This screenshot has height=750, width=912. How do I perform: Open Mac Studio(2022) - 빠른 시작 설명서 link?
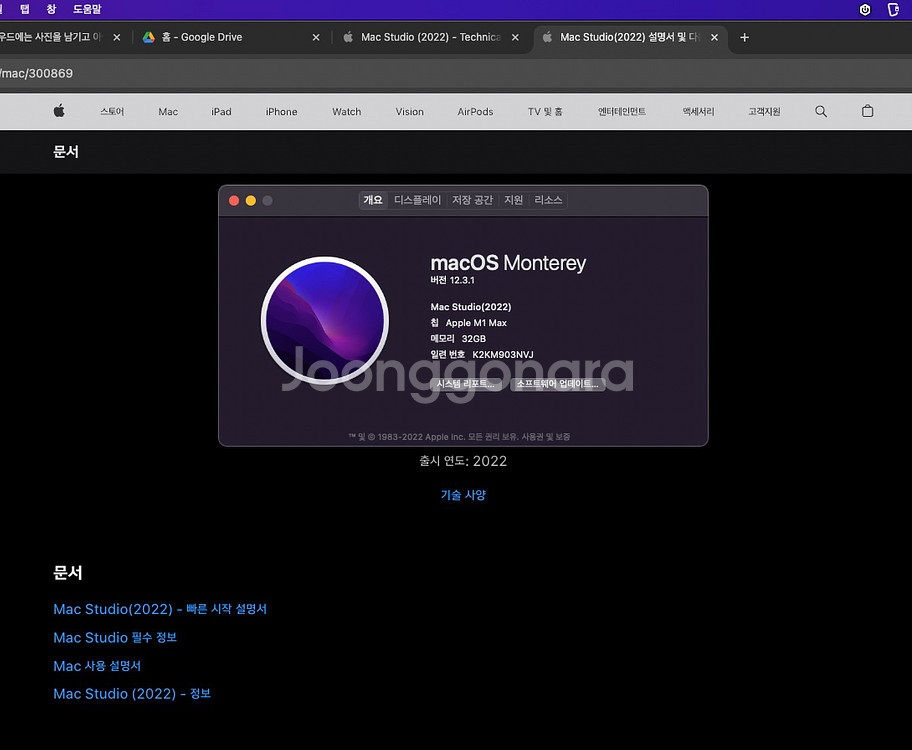[160, 609]
